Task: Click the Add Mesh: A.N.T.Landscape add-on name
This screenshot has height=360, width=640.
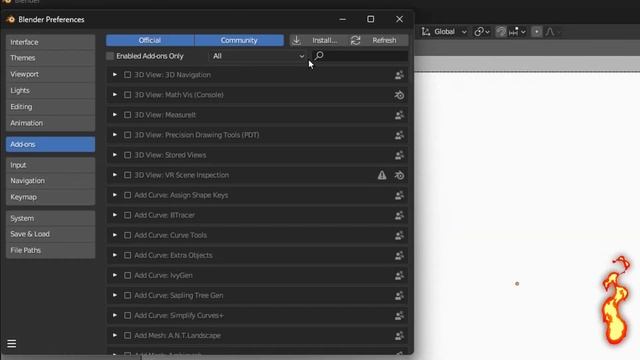Action: point(178,336)
